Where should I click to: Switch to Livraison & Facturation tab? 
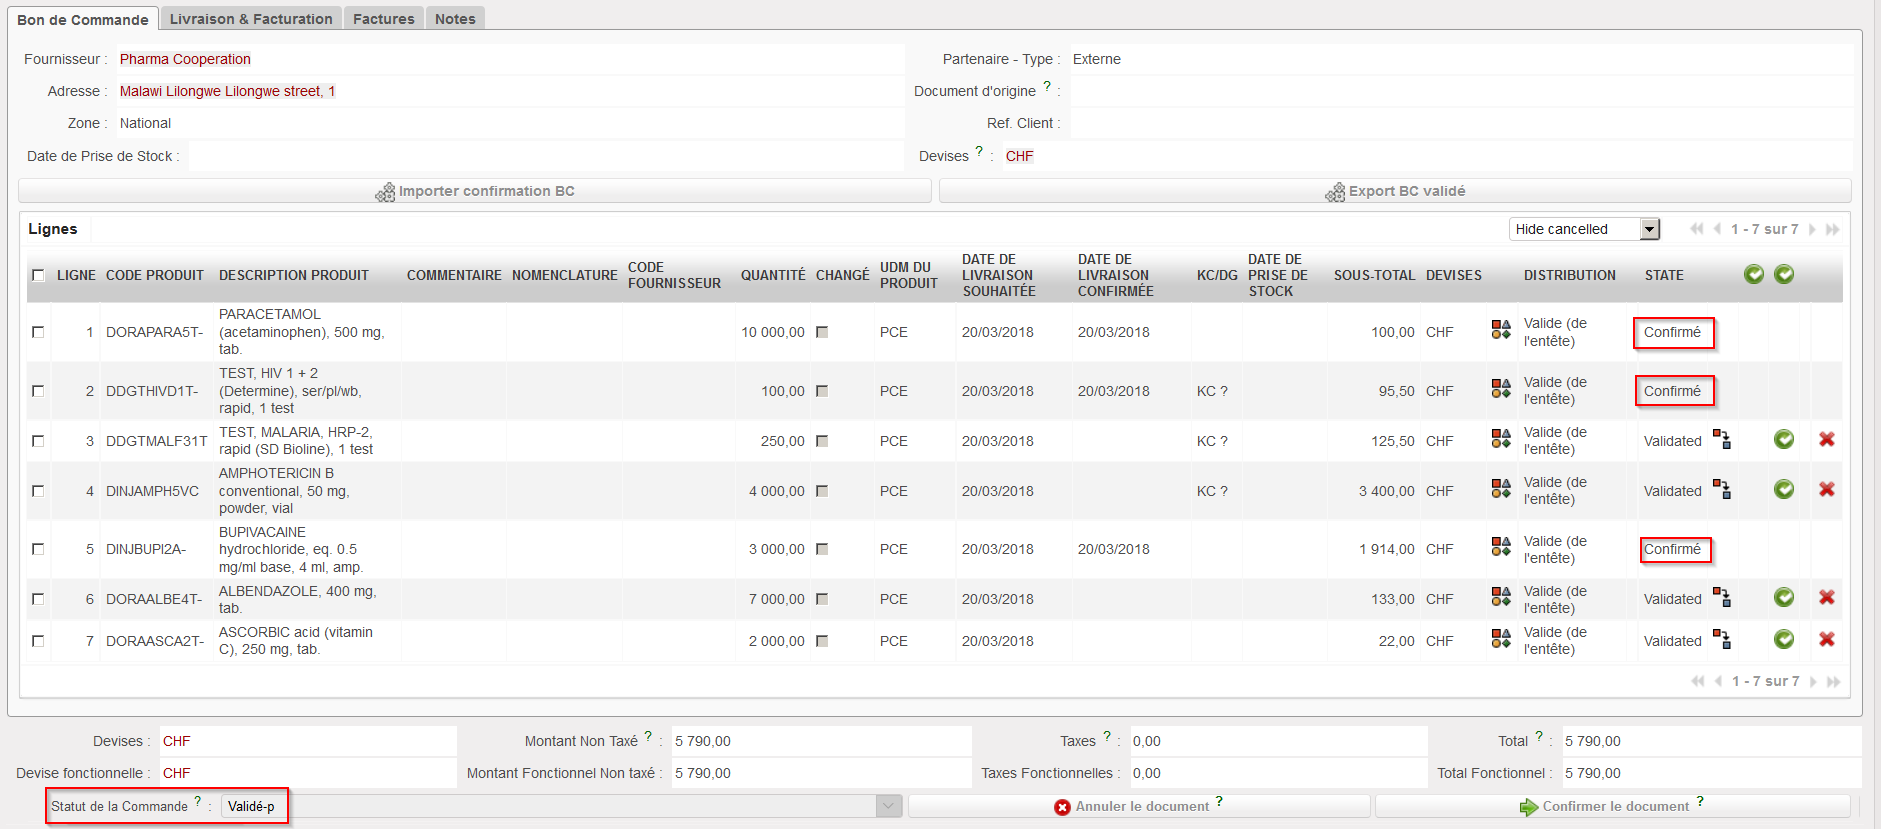click(x=251, y=19)
